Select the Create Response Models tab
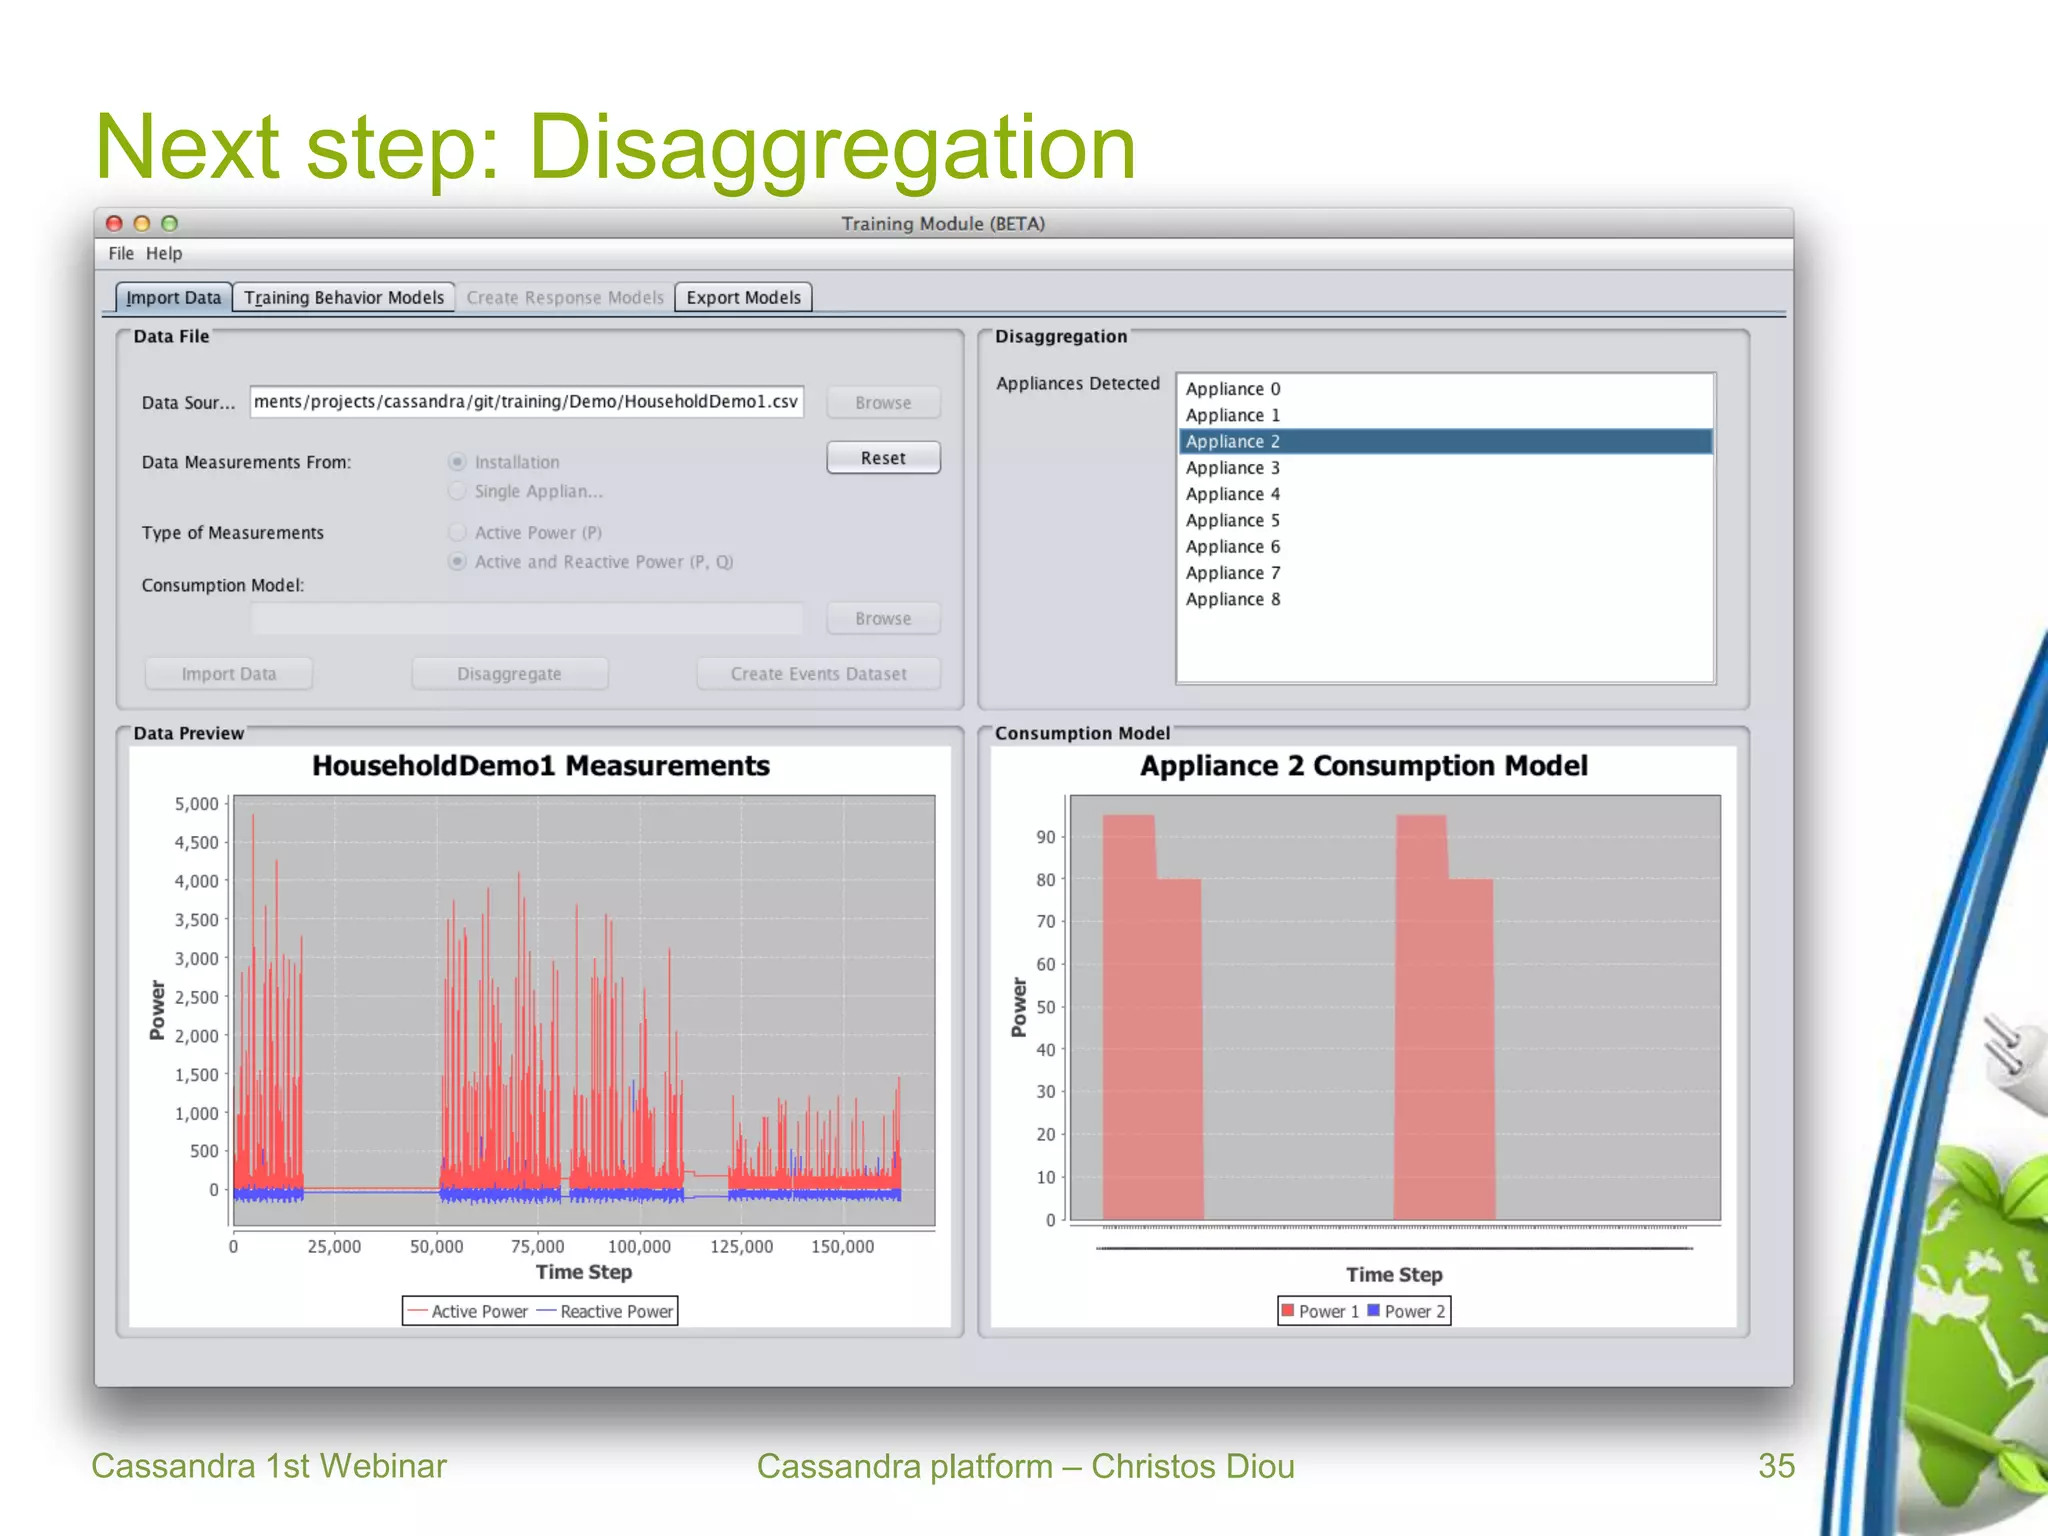 (x=565, y=297)
